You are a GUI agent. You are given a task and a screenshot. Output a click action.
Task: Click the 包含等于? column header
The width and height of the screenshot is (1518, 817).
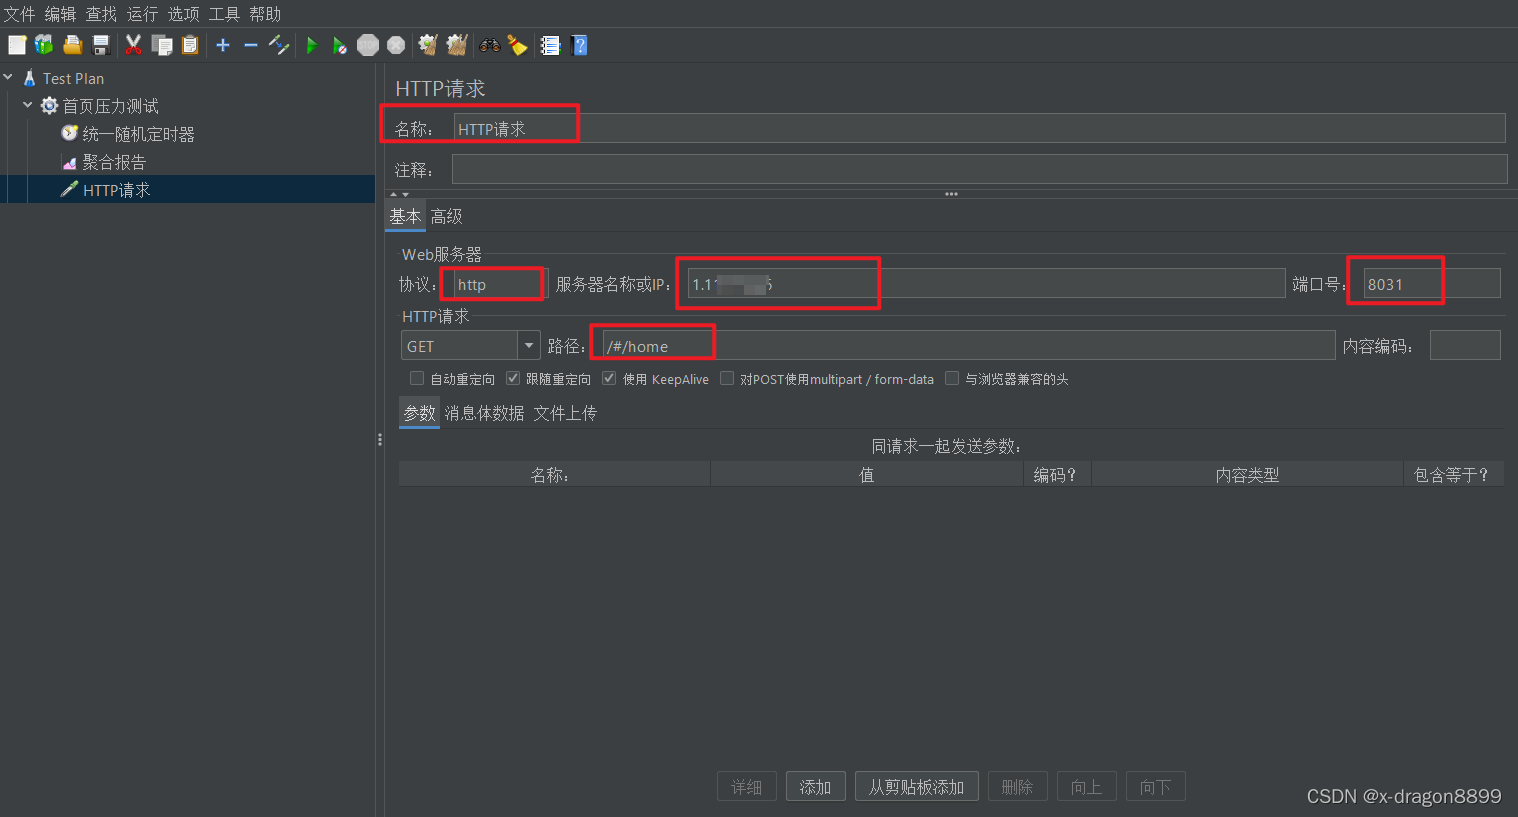(x=1453, y=475)
